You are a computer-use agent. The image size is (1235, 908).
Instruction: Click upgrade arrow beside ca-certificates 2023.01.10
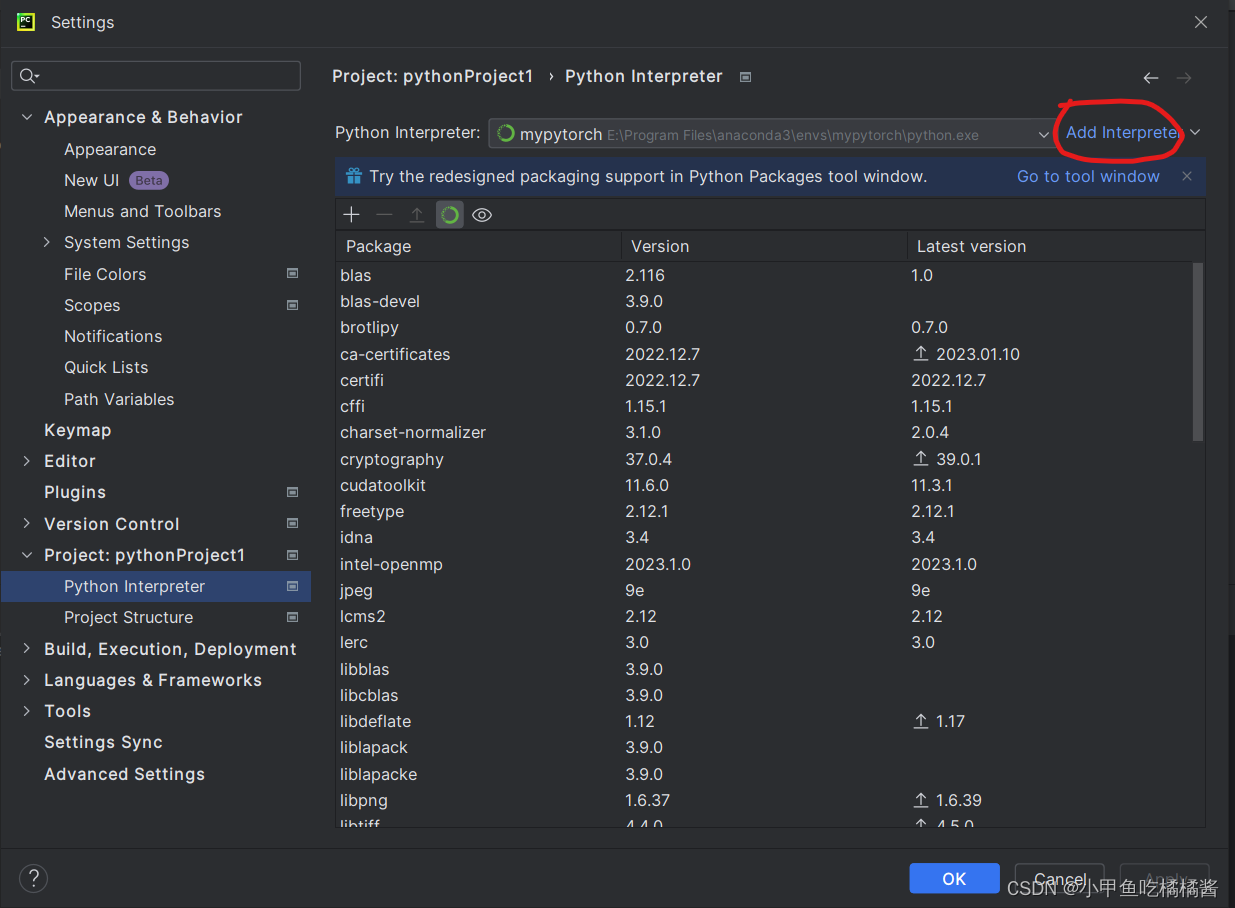(921, 354)
